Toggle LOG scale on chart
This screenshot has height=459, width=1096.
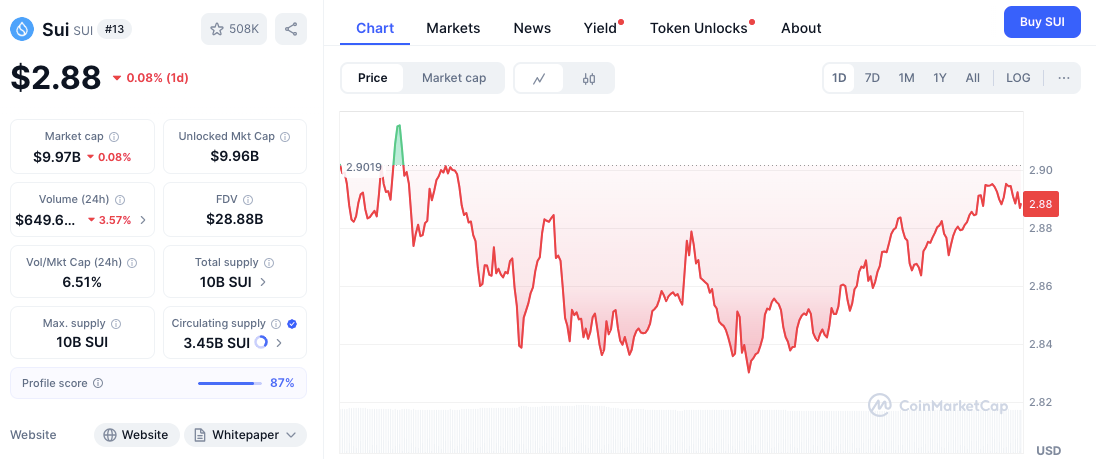click(1018, 78)
